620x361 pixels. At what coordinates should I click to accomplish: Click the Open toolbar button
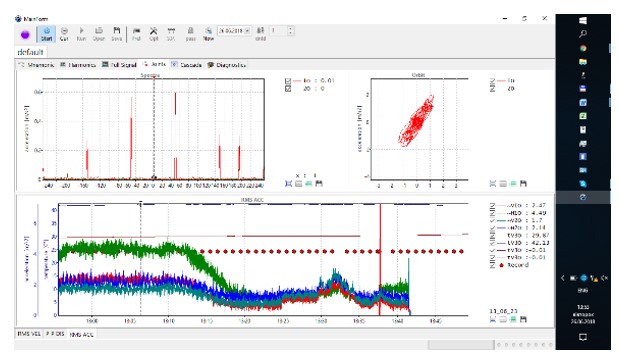(99, 34)
